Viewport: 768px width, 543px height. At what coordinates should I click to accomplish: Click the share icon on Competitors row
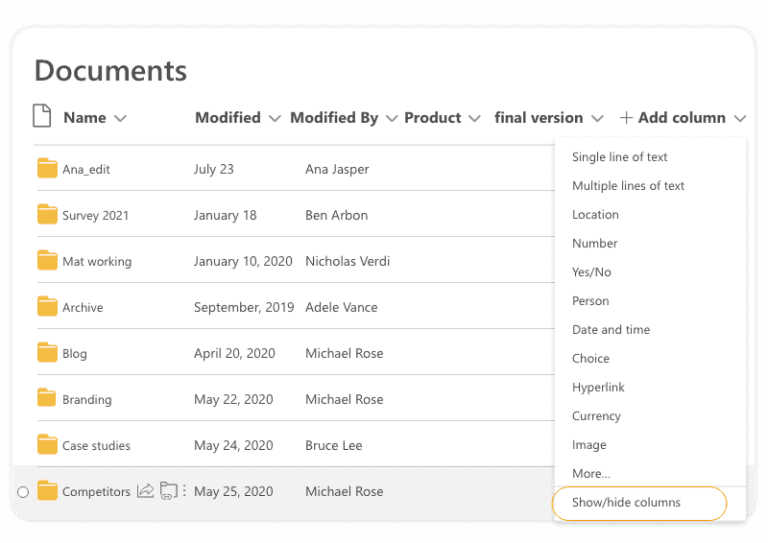(145, 491)
